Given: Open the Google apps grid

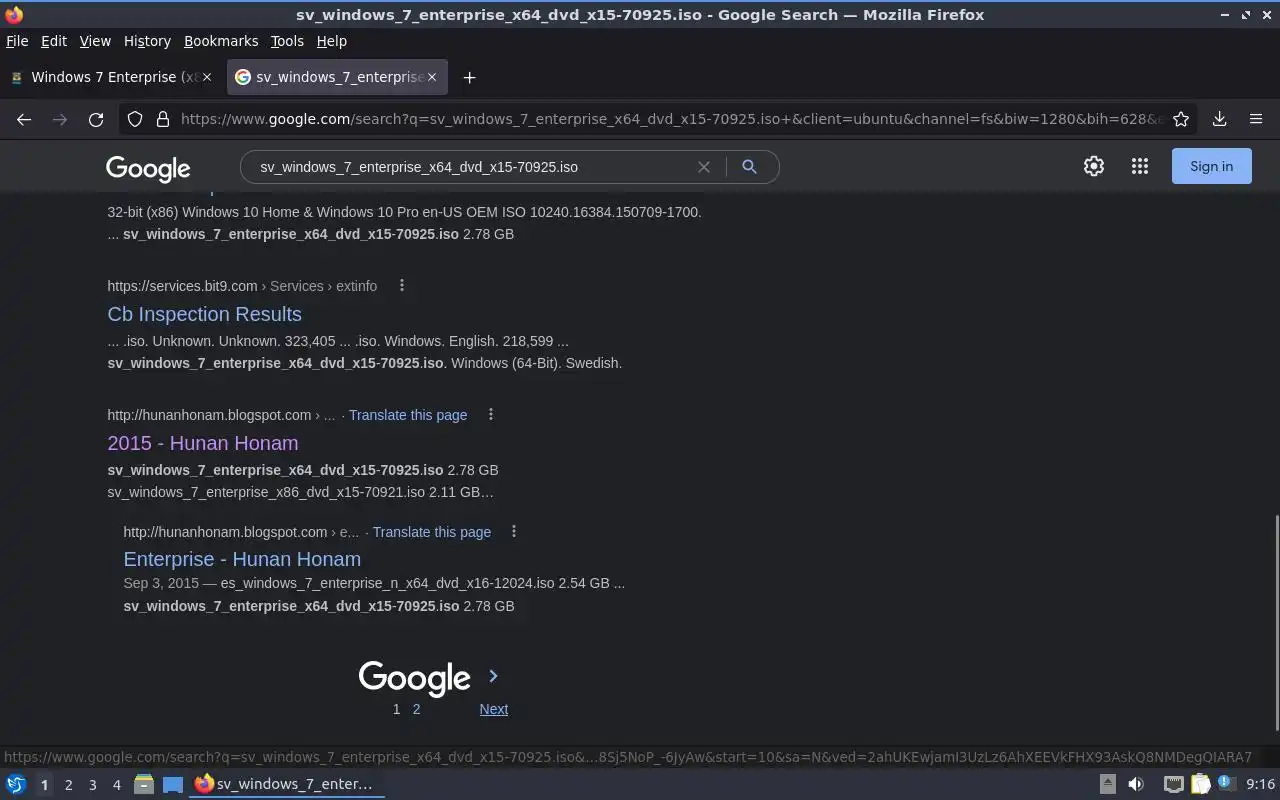Looking at the screenshot, I should click(x=1140, y=167).
